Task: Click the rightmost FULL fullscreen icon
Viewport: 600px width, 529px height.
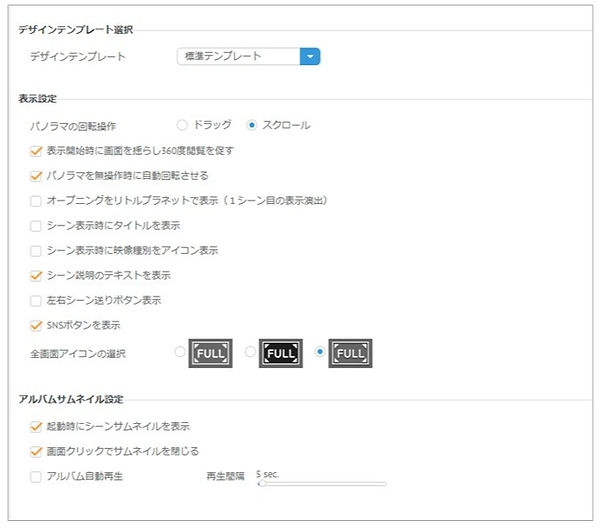Action: click(x=351, y=353)
